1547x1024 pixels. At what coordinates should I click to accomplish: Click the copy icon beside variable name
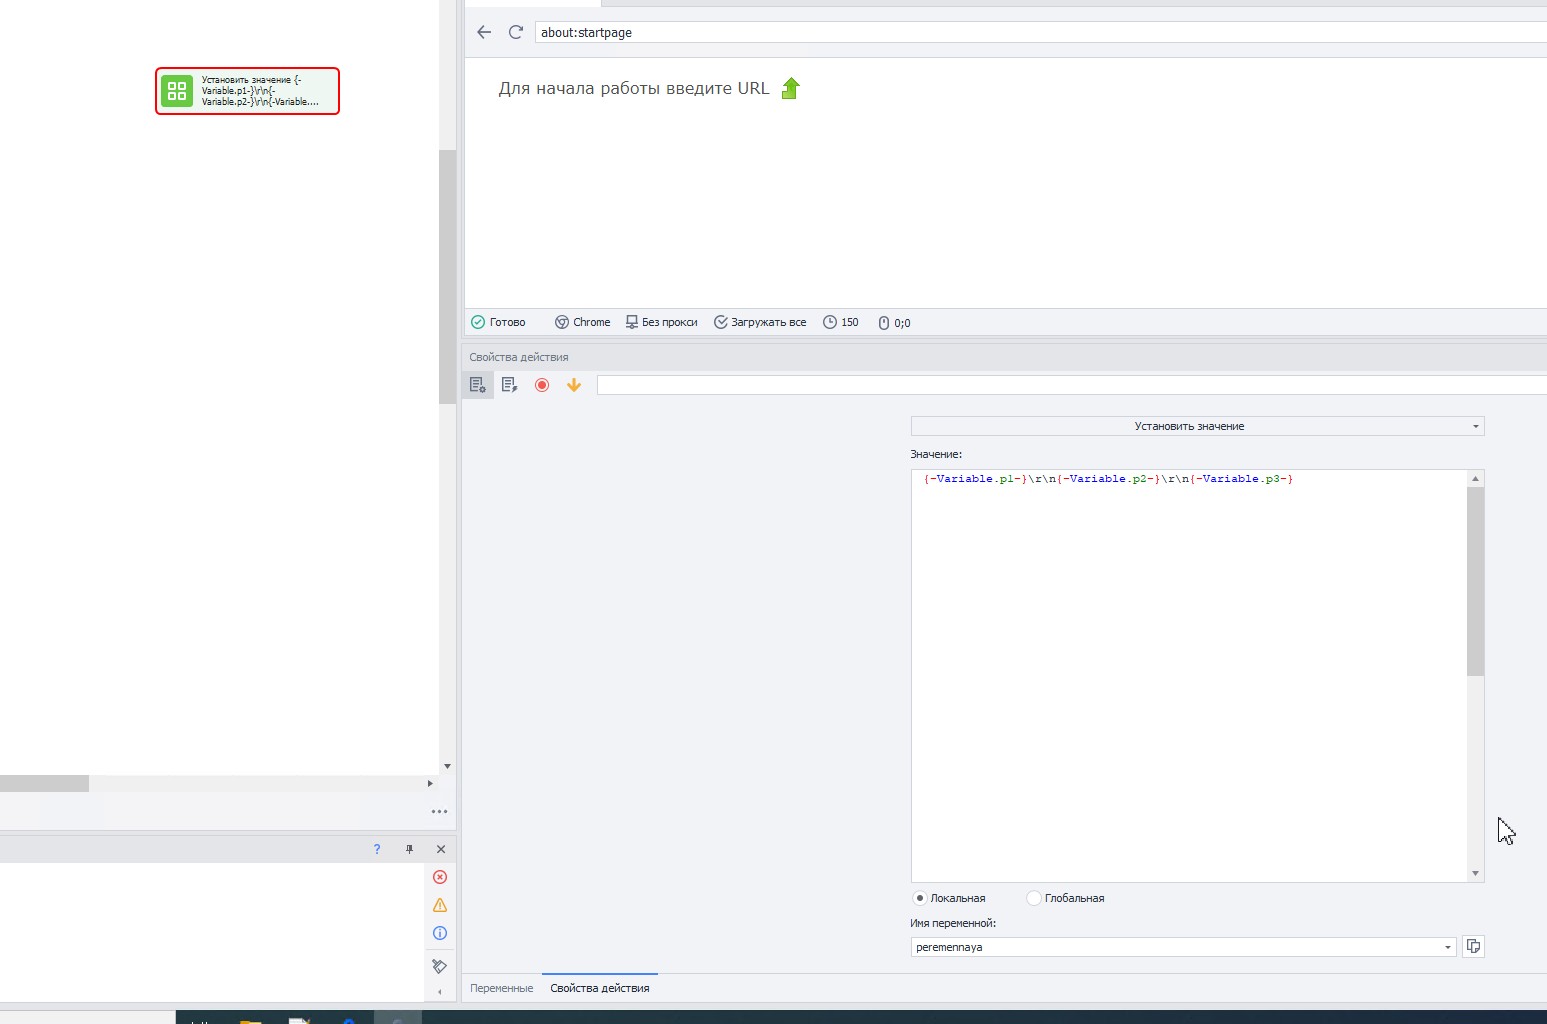coord(1473,946)
